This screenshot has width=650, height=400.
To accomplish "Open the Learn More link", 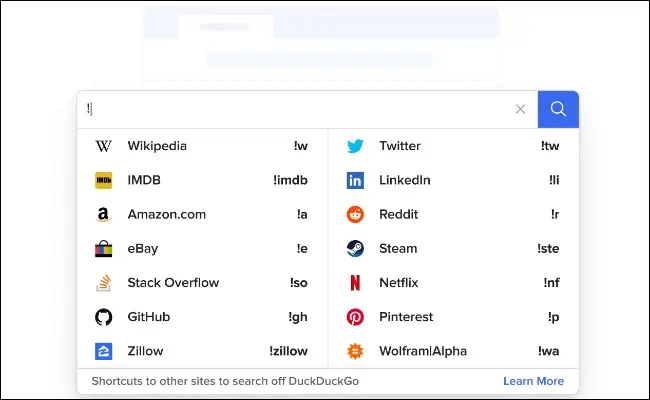I will [533, 381].
